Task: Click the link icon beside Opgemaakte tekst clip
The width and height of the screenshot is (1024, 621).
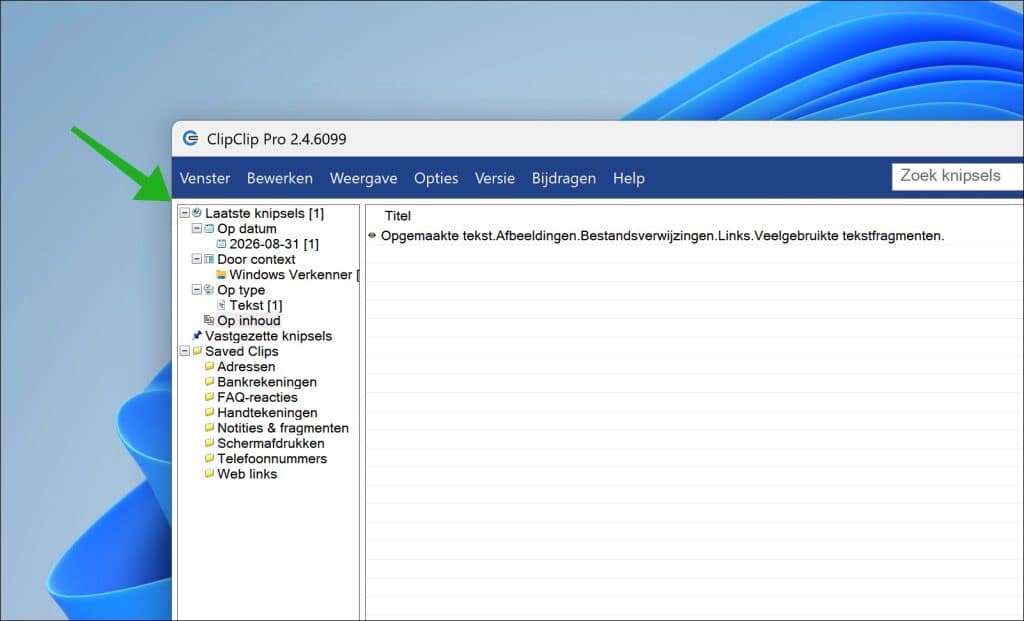Action: pos(372,236)
